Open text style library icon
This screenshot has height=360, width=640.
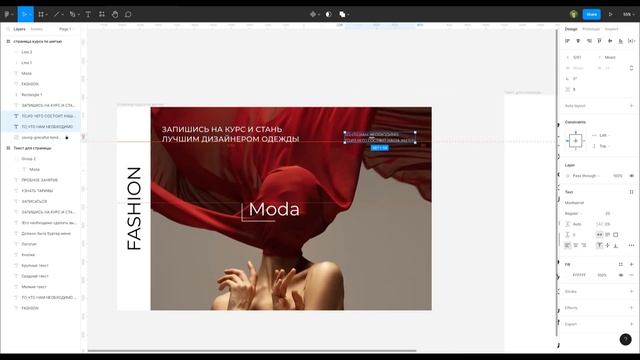631,192
